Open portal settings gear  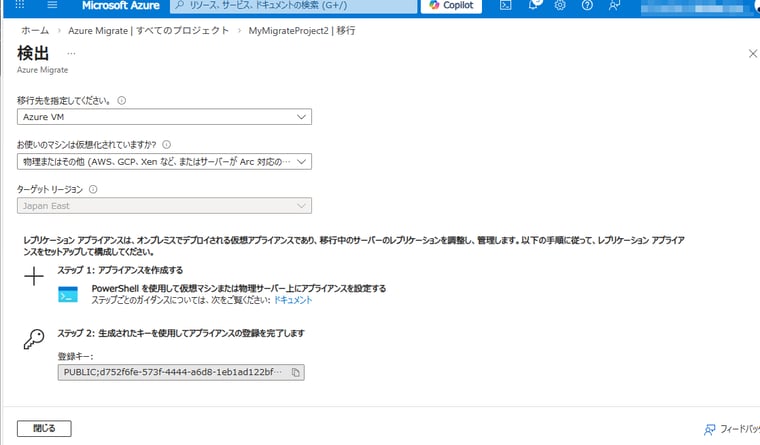pos(560,5)
